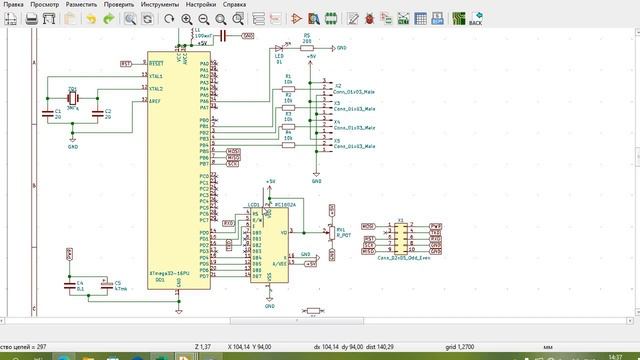Select the LED D1 symbol
640x360 pixels.
(280, 49)
